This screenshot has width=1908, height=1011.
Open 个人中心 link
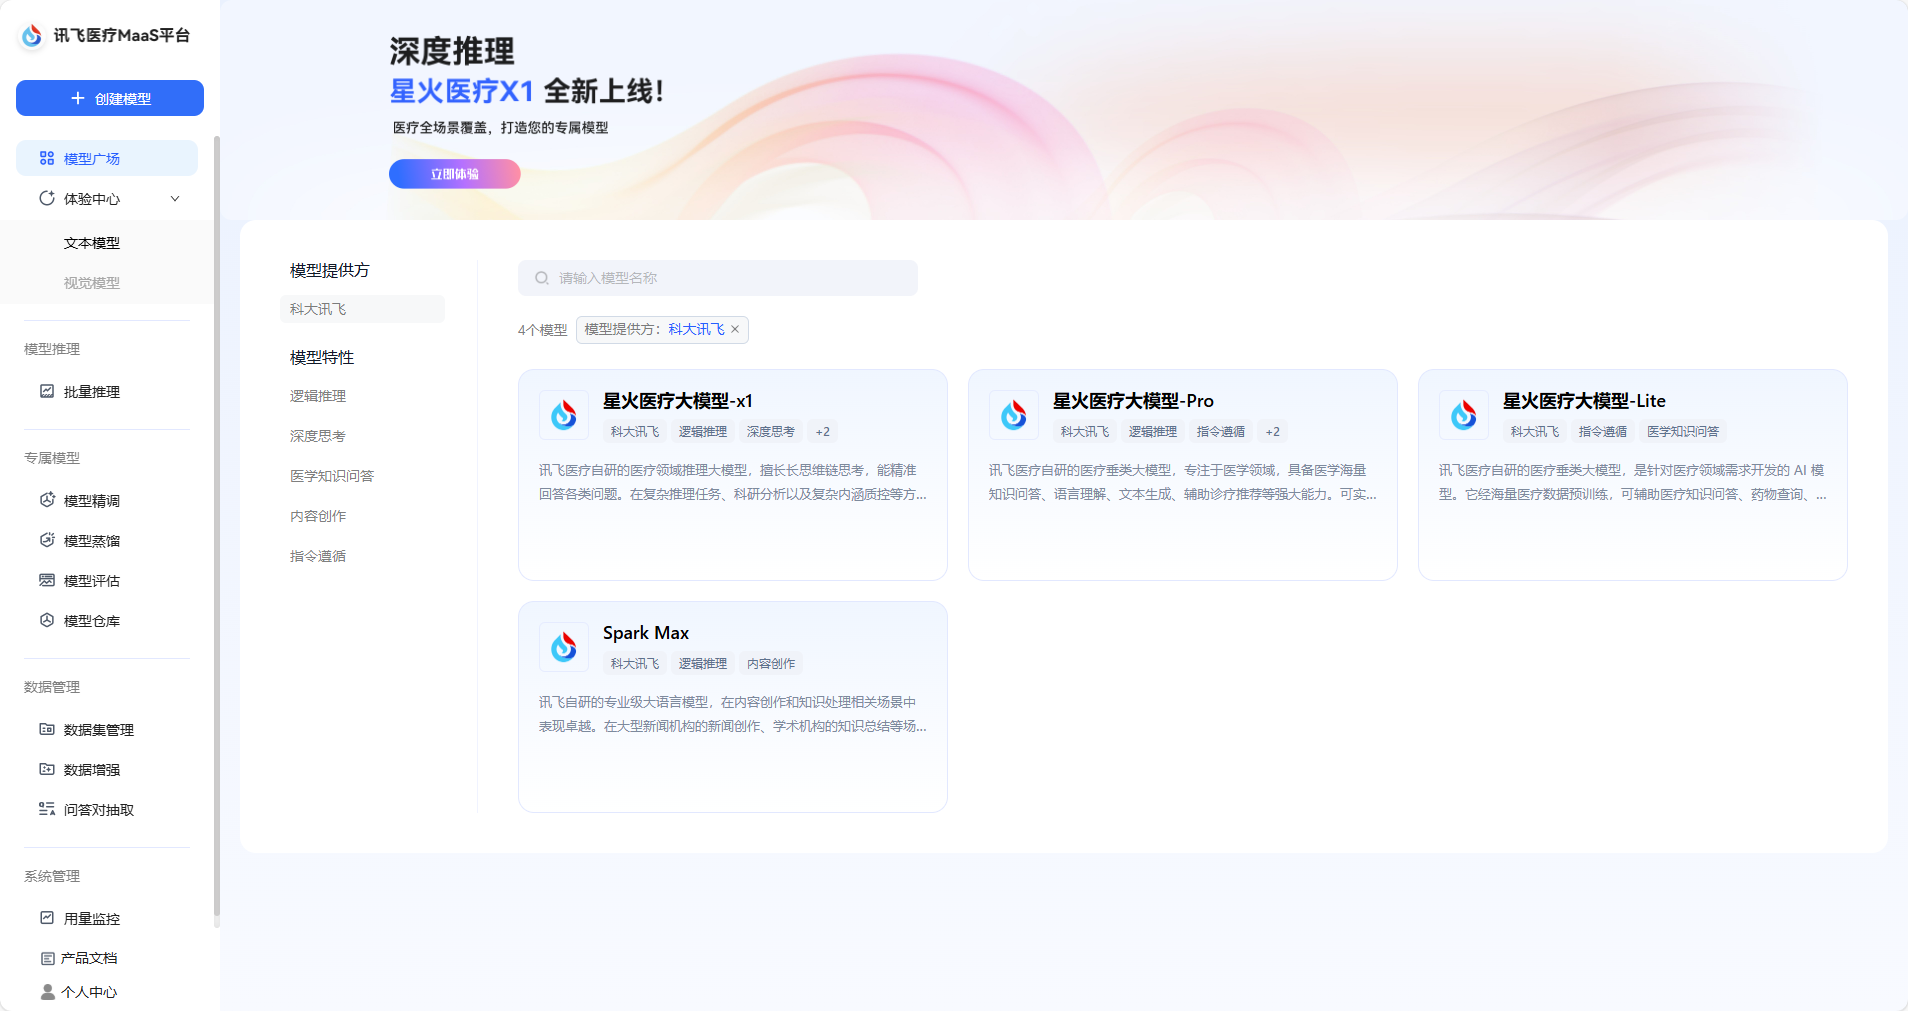click(89, 992)
